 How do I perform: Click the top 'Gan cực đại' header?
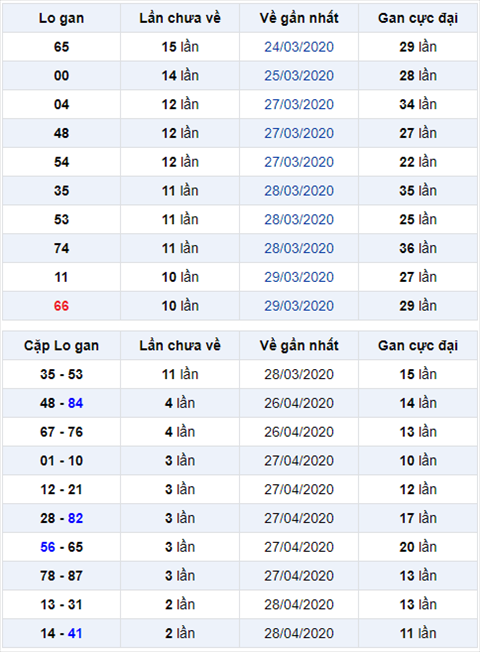click(418, 18)
